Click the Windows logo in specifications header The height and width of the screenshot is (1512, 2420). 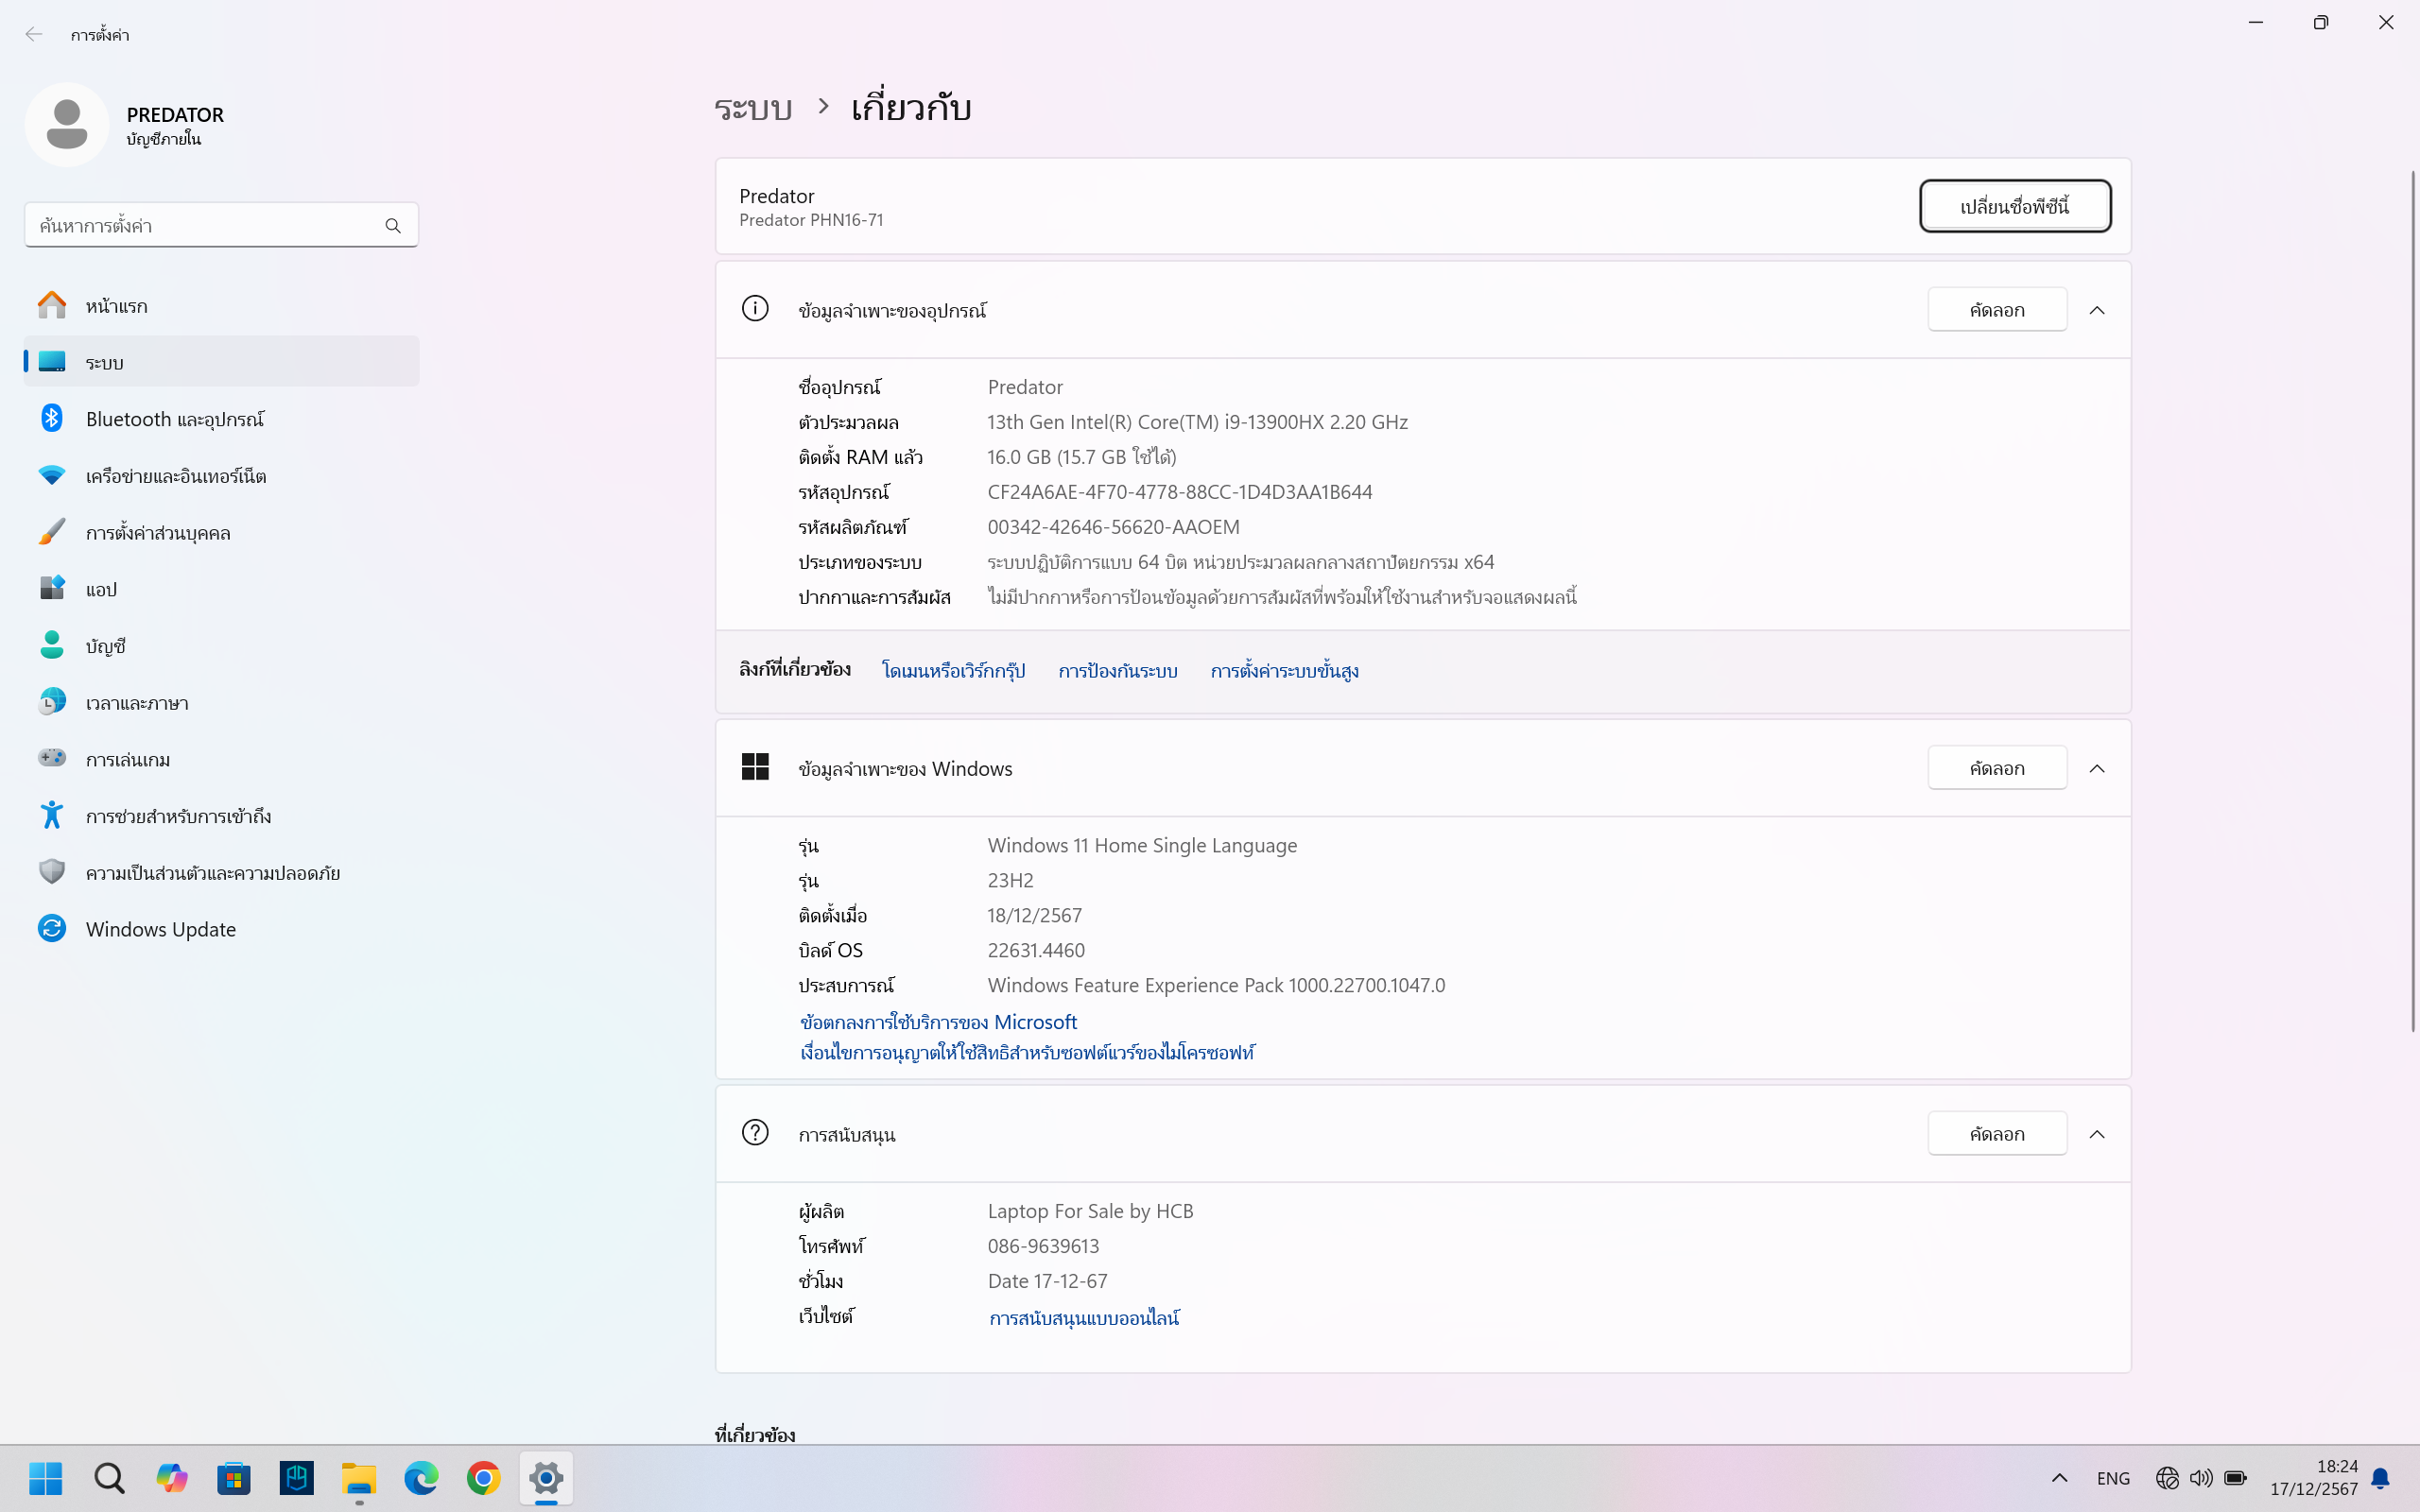(x=755, y=767)
